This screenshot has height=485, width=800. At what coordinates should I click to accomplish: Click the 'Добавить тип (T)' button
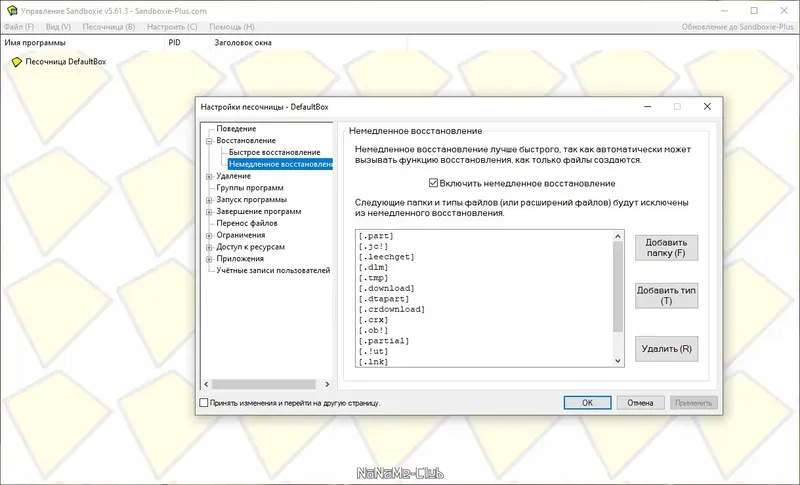[666, 295]
